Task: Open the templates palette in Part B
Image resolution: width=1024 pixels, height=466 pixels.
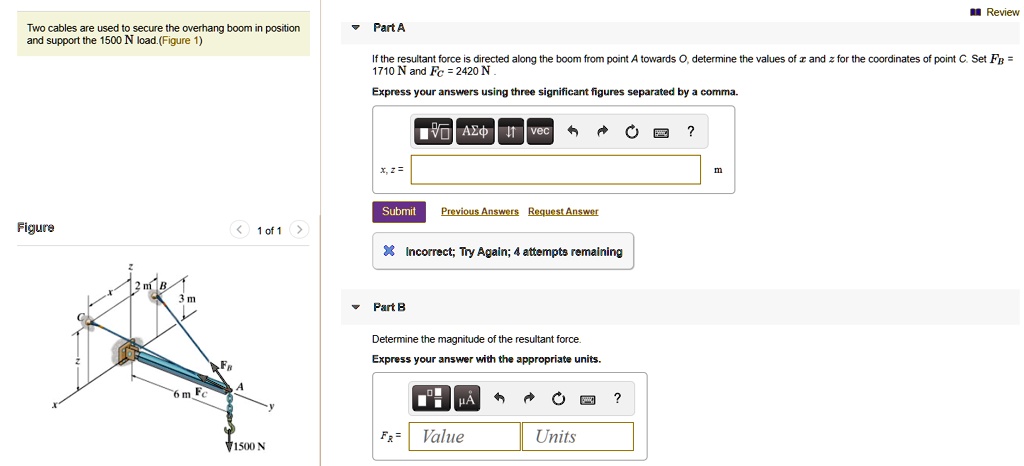Action: 432,398
